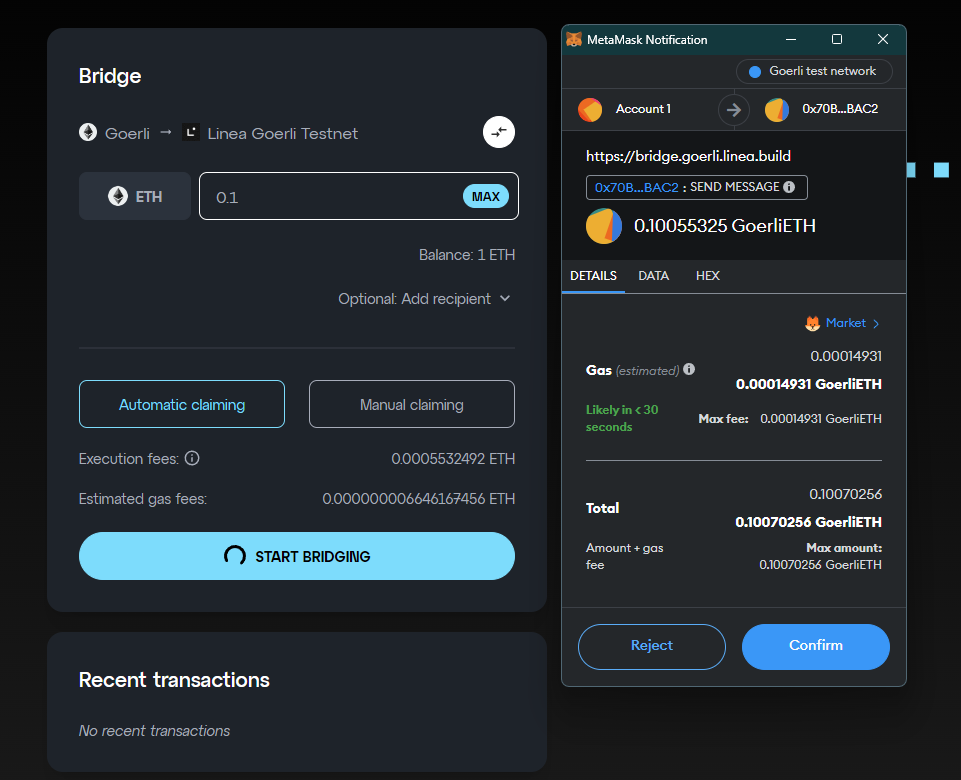961x780 pixels.
Task: Click the 0.000000006646167456 ETH gas fee value
Action: pyautogui.click(x=419, y=499)
